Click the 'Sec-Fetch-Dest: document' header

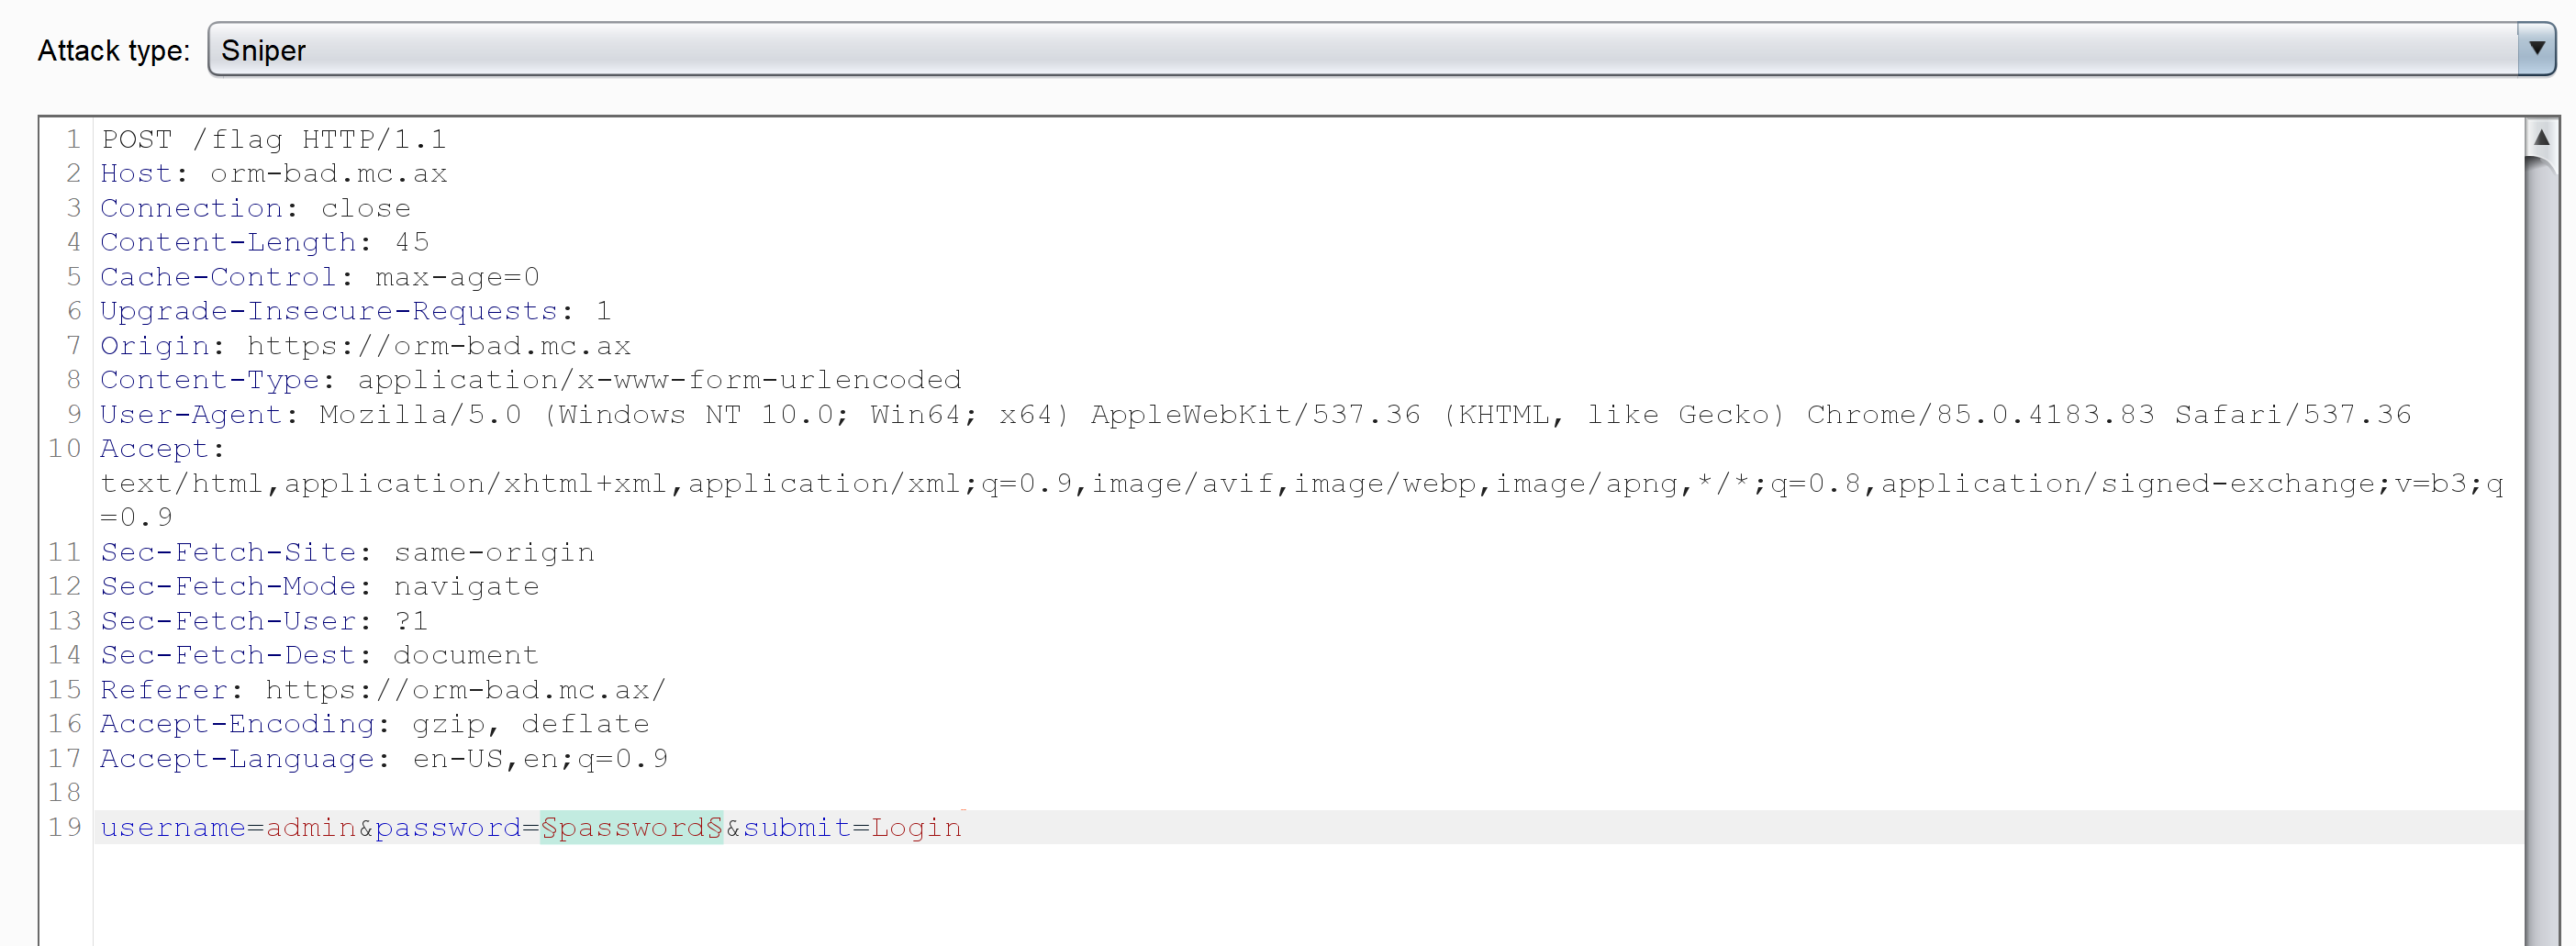(320, 655)
